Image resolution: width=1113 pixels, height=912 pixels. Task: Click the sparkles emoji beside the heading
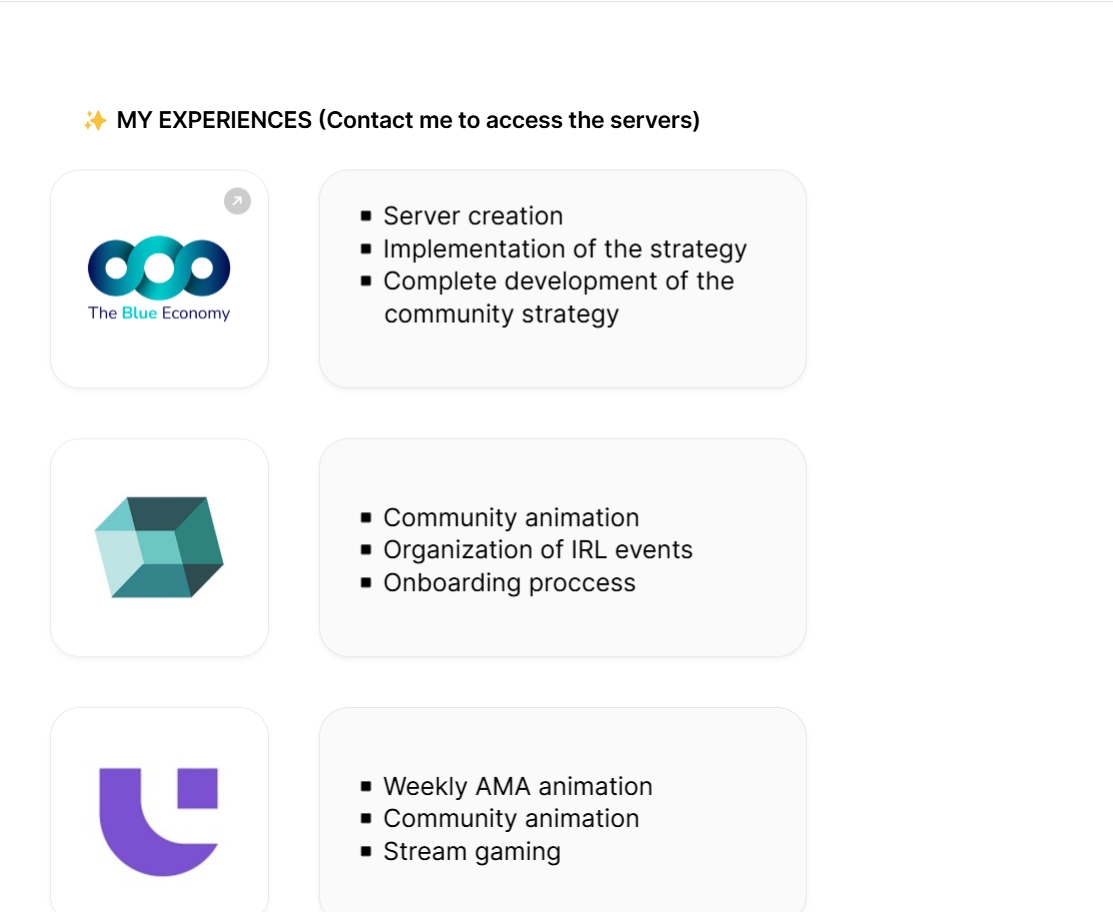95,120
